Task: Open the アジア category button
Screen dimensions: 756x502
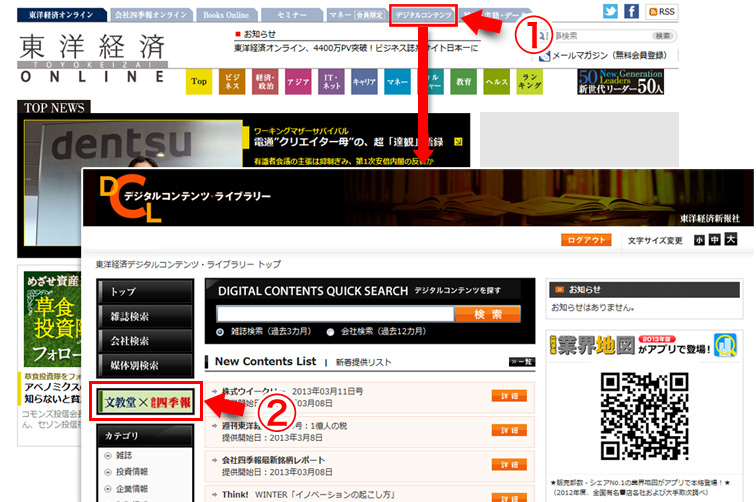Action: [x=298, y=81]
